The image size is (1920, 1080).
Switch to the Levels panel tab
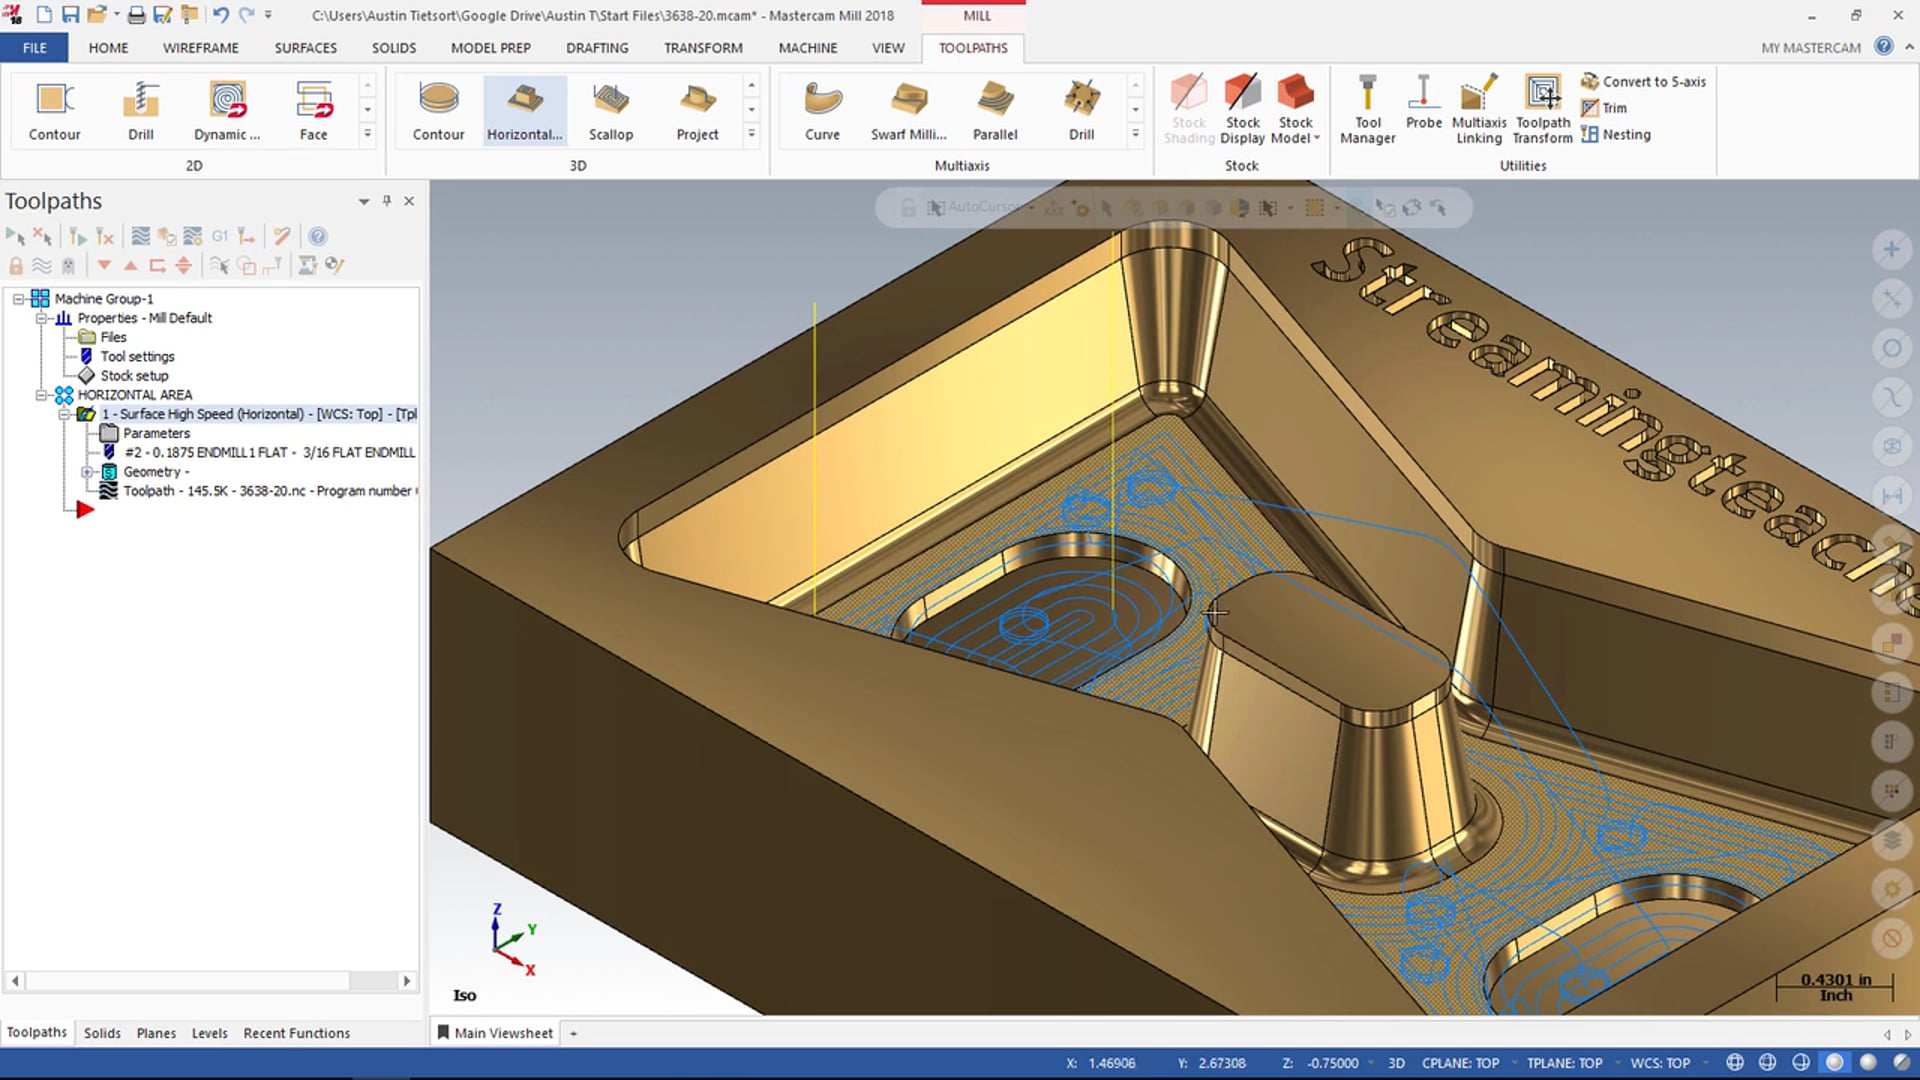coord(209,1033)
